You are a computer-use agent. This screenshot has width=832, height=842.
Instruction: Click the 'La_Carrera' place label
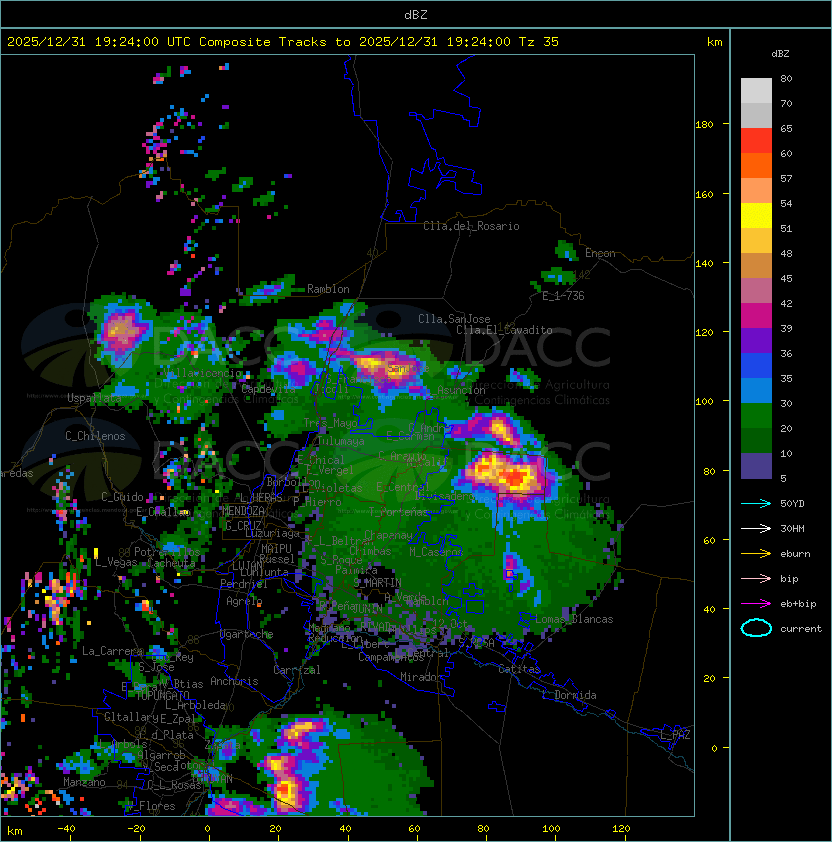click(112, 651)
